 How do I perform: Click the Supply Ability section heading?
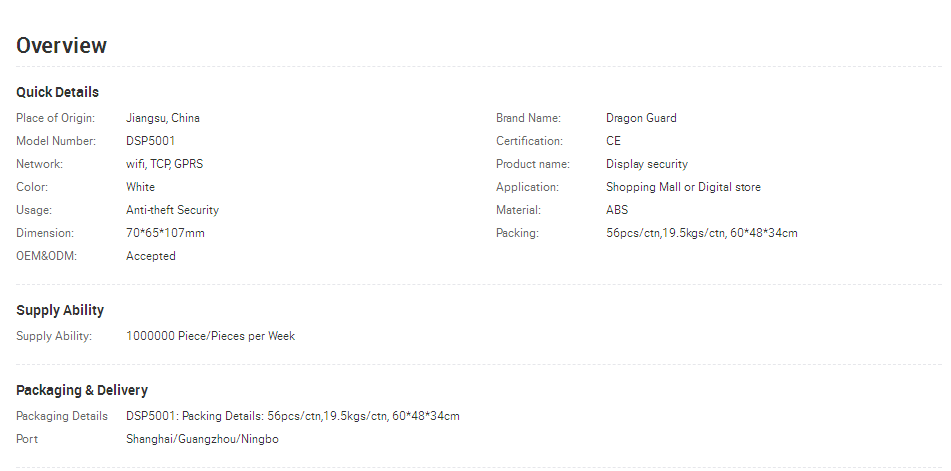coord(60,310)
